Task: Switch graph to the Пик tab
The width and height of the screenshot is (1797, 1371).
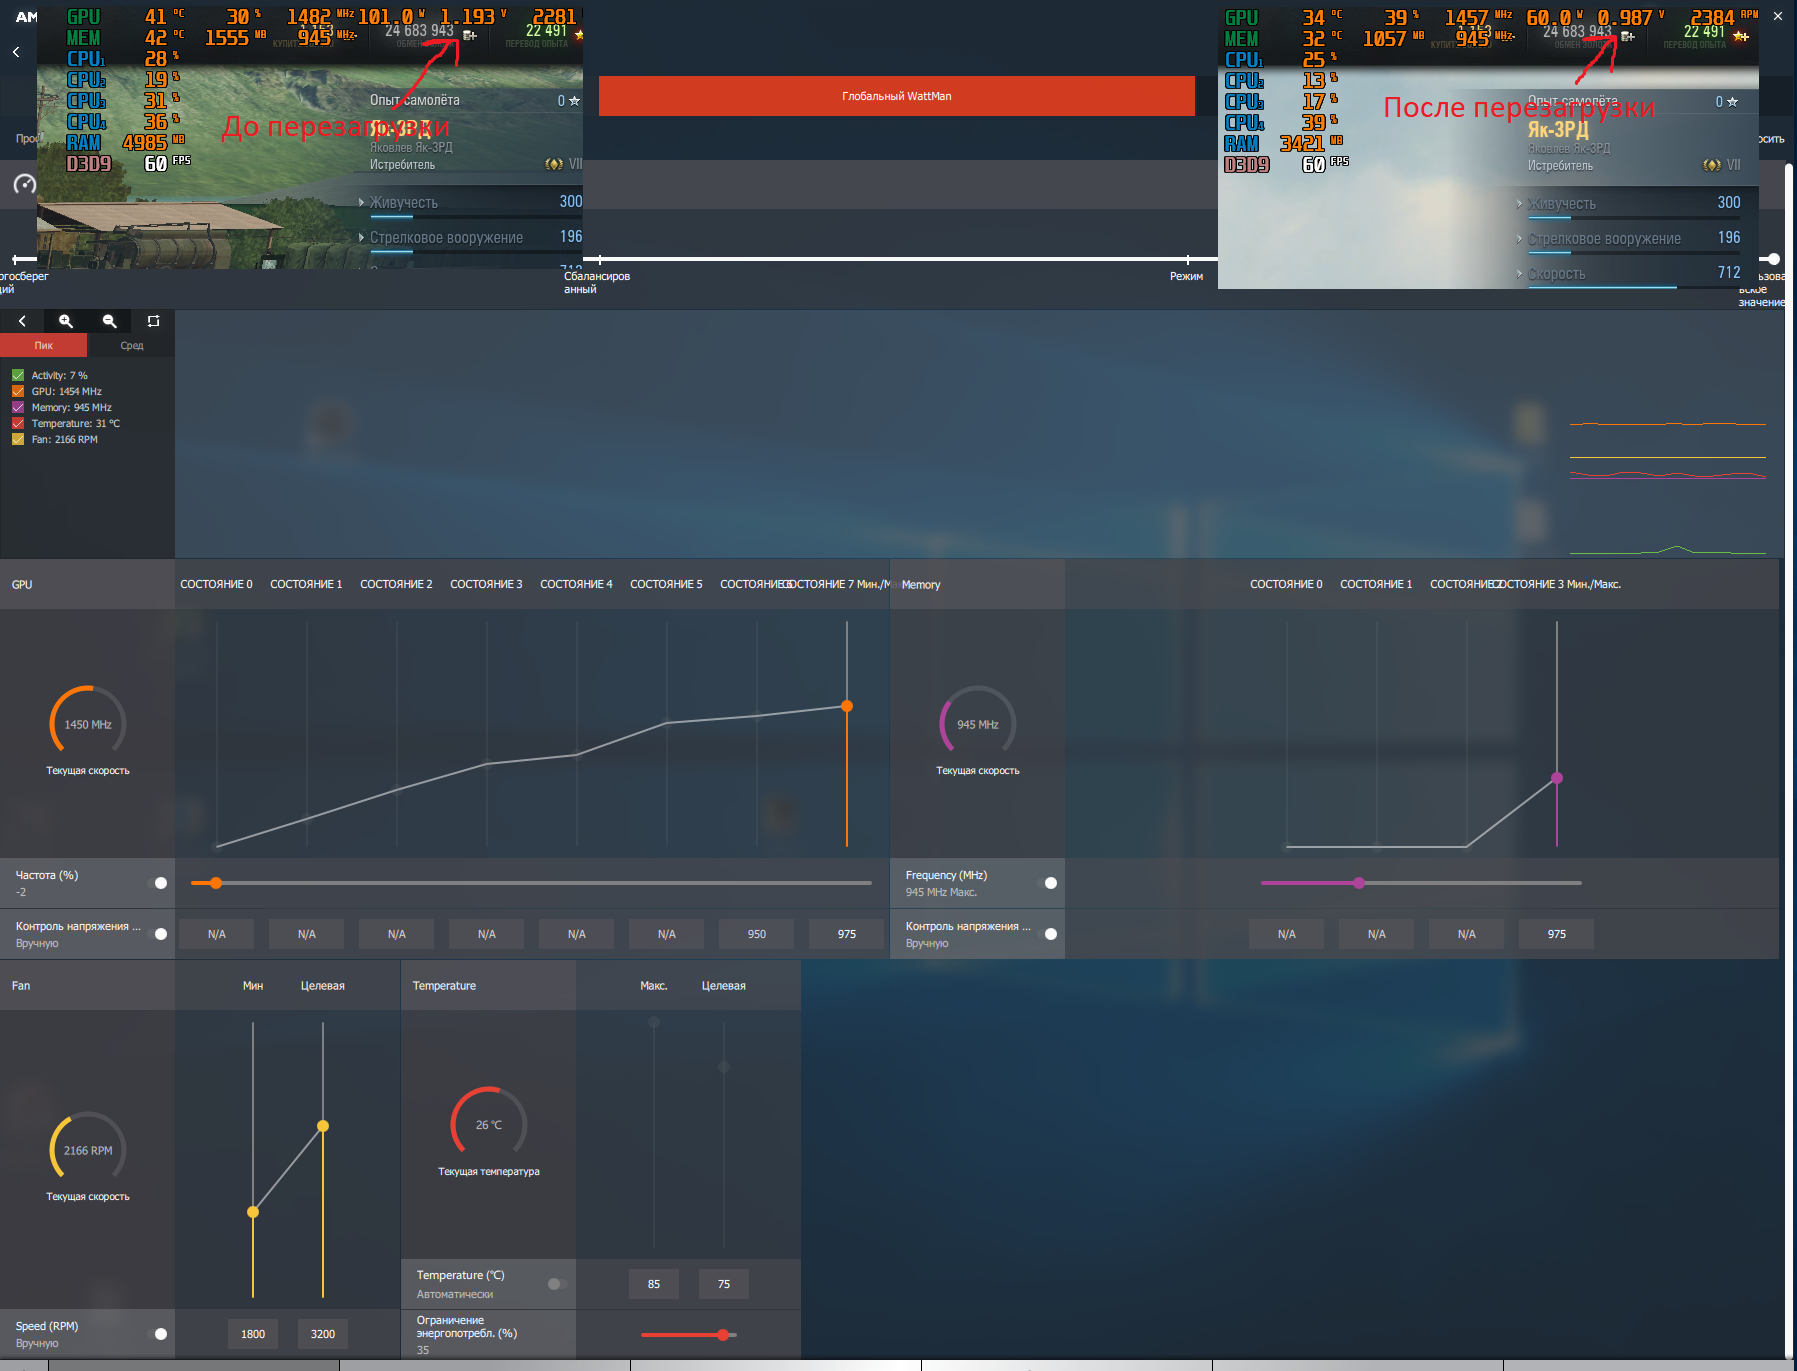Action: [44, 345]
